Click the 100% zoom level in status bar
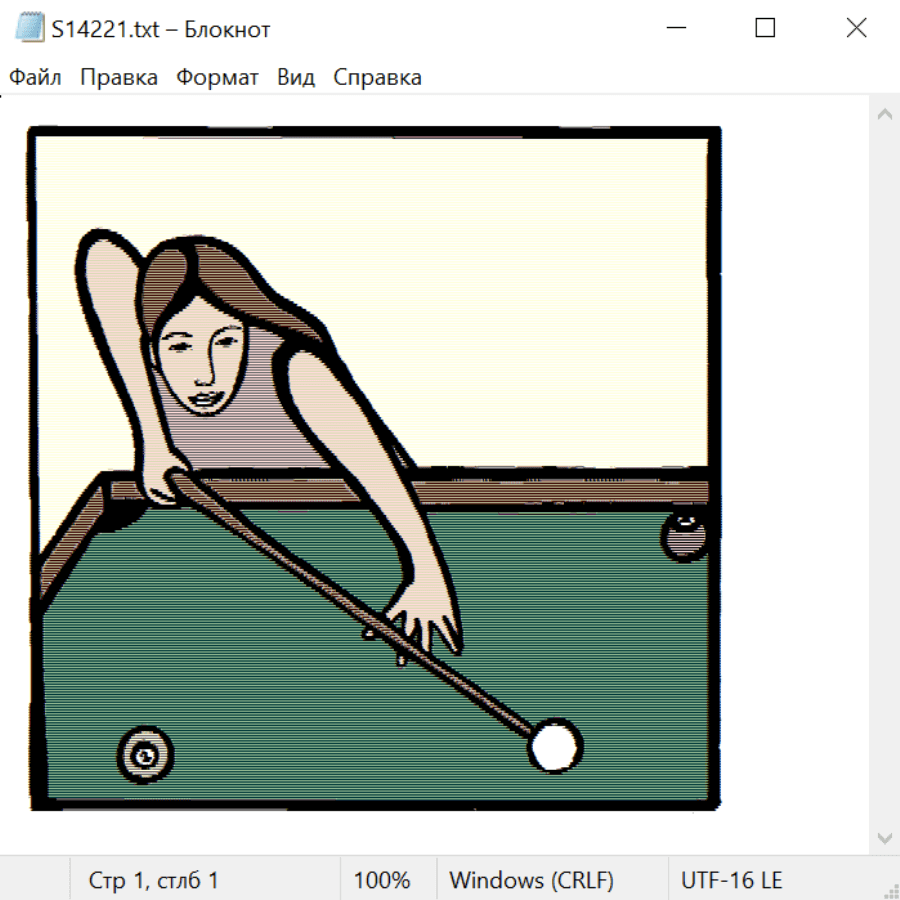 [382, 881]
